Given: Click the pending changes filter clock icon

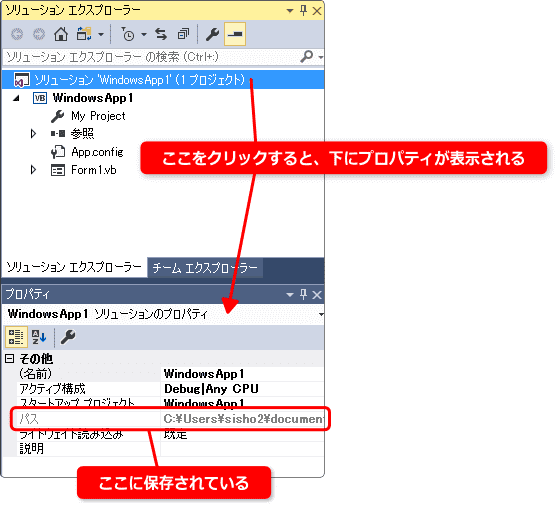Looking at the screenshot, I should pos(128,34).
